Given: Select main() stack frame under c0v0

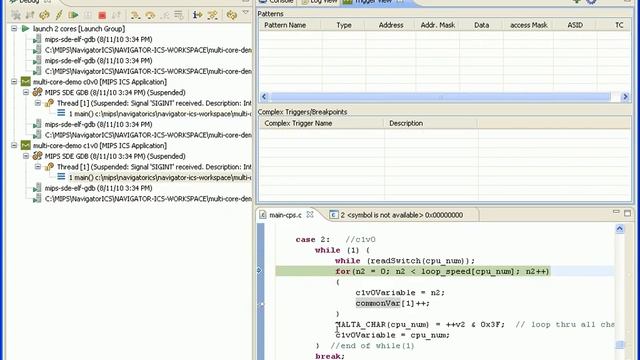Looking at the screenshot, I should click(160, 113).
